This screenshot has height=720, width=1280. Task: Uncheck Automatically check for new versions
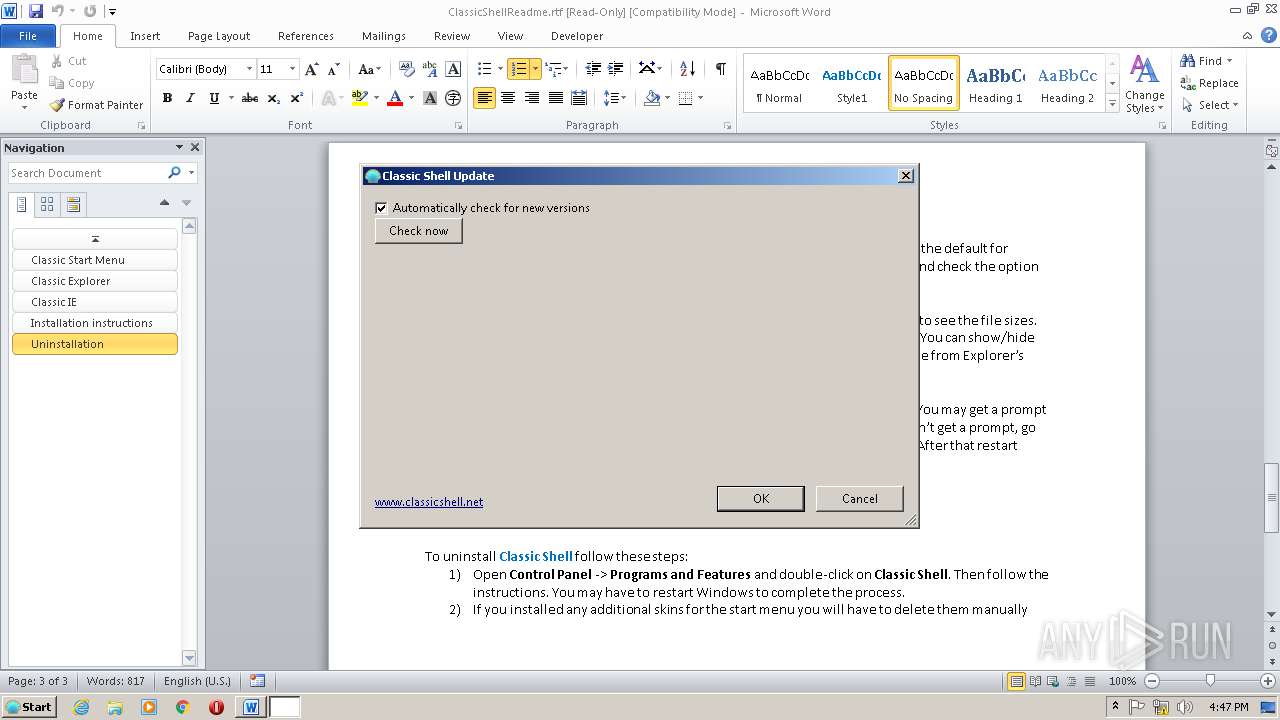[x=381, y=208]
